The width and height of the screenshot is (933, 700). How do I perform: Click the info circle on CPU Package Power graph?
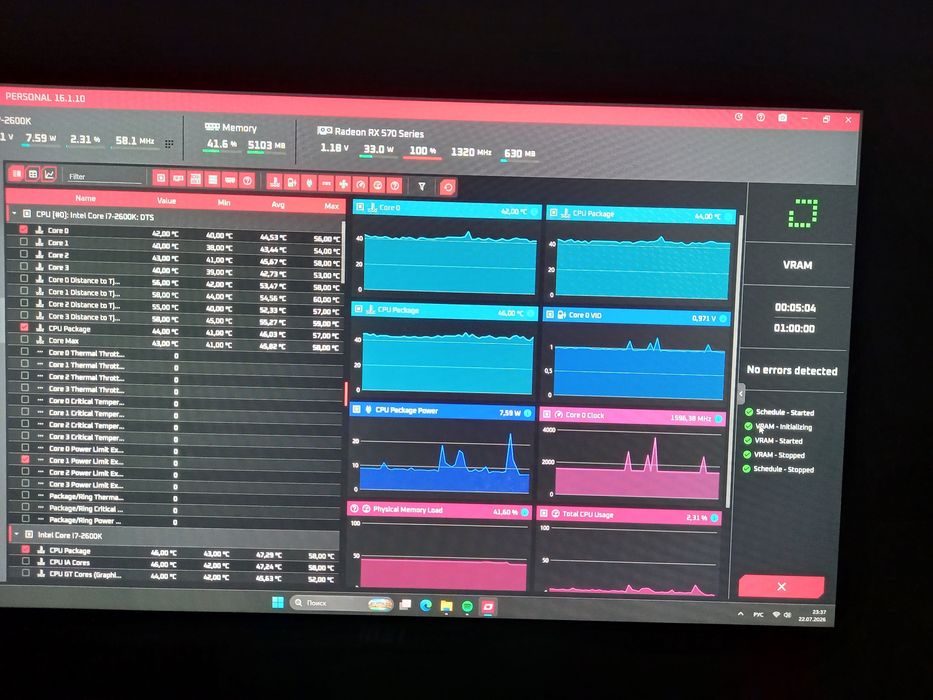[x=528, y=413]
